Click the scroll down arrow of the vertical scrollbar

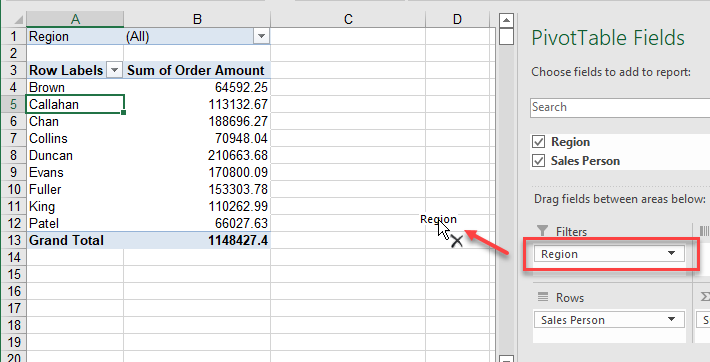(x=506, y=360)
